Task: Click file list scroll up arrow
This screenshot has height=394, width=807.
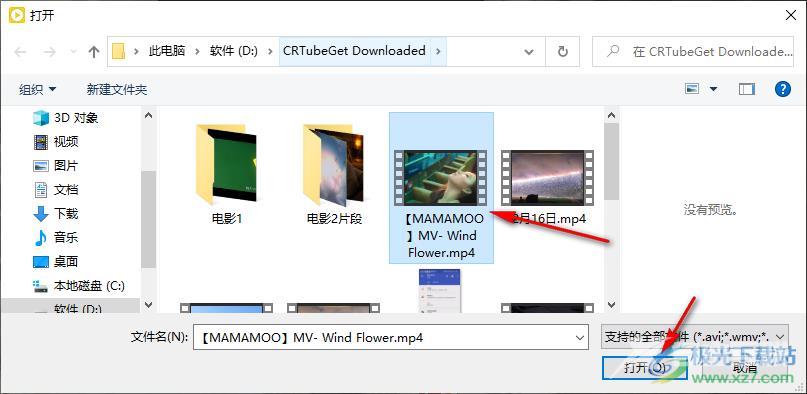Action: tap(611, 115)
